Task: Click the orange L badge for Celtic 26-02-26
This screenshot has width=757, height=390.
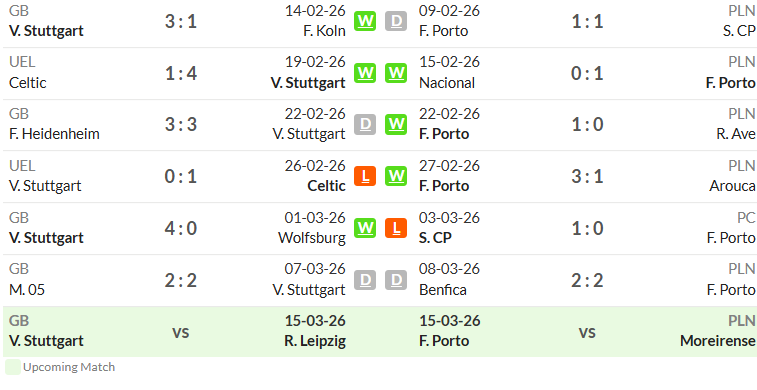Action: 365,176
